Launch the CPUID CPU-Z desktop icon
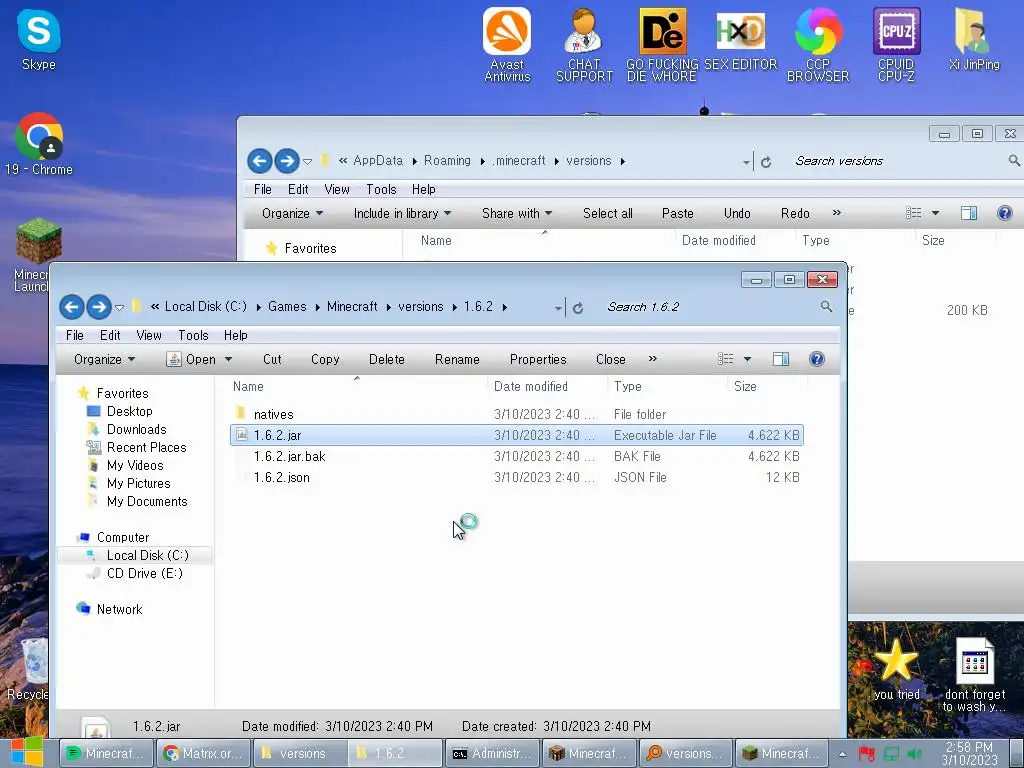 coord(896,44)
